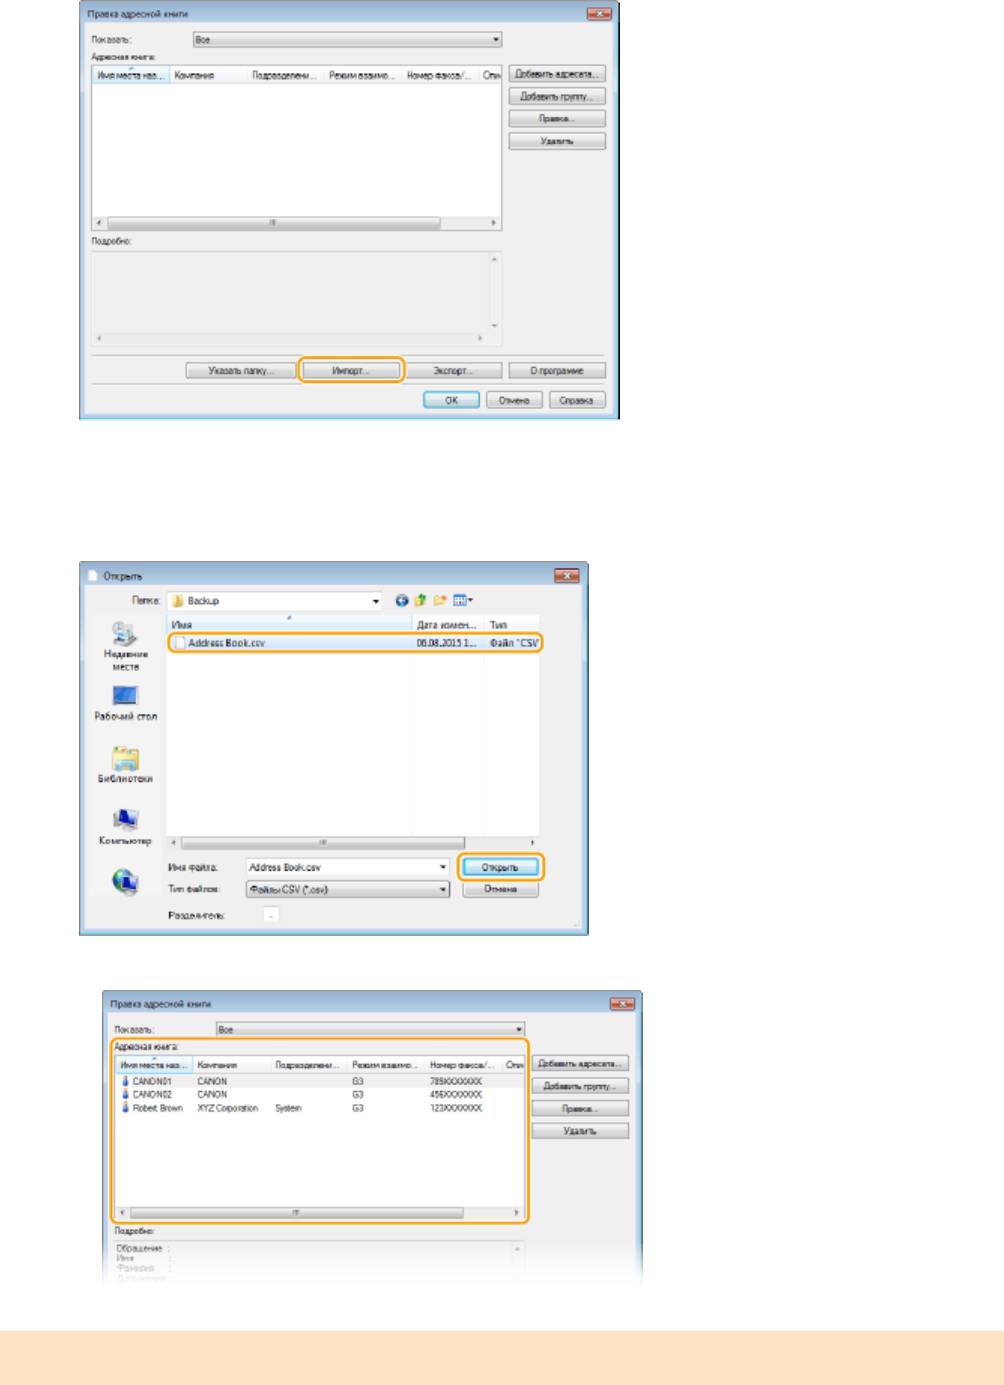Click the Открыть button
Image resolution: width=1004 pixels, height=1385 pixels.
500,868
